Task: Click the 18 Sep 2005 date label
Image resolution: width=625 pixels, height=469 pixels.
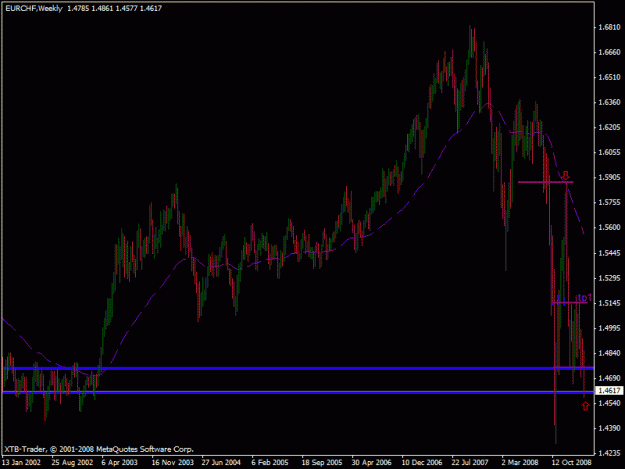Action: click(322, 463)
